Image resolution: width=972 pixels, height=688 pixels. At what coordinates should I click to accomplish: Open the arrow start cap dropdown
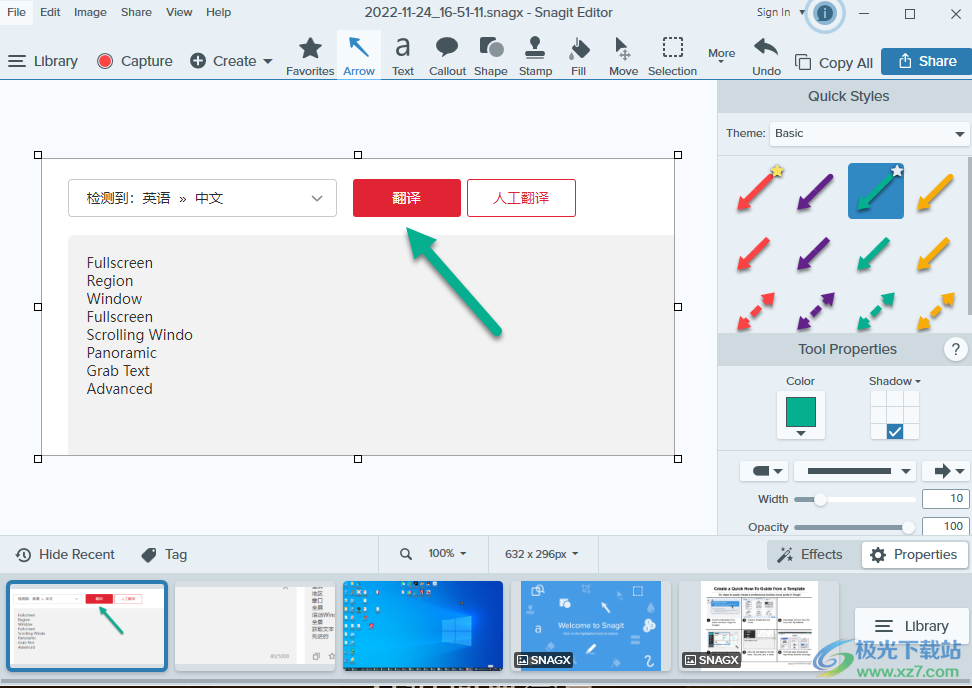764,471
